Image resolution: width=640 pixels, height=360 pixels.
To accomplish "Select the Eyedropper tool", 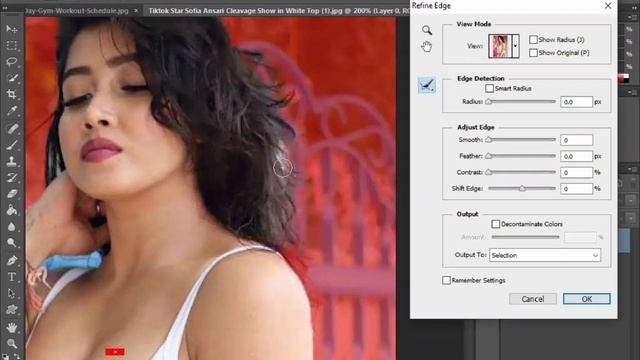I will 11,111.
